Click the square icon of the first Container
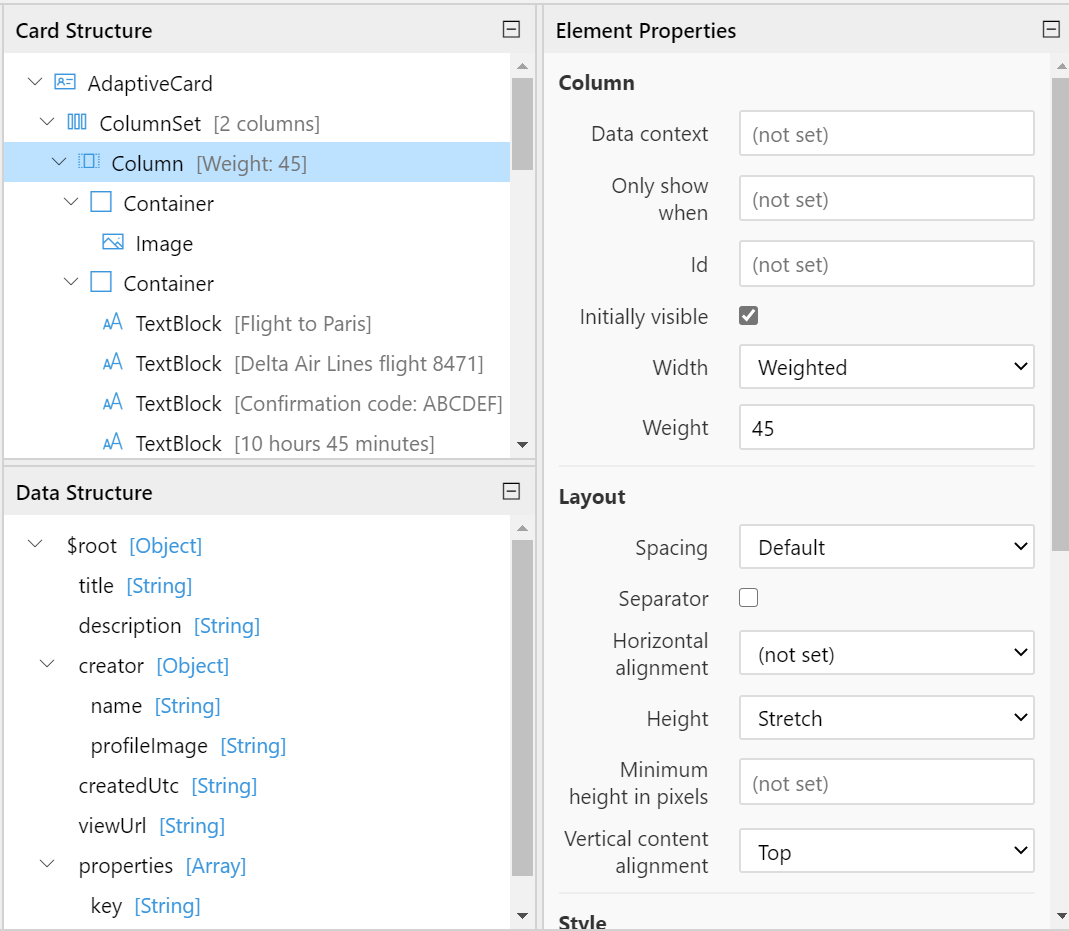 pyautogui.click(x=101, y=202)
